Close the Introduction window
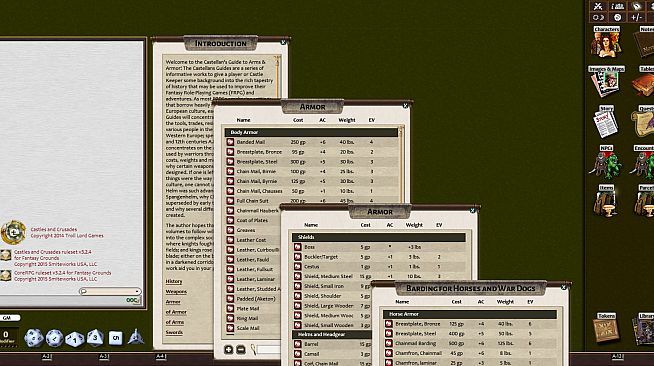 click(283, 43)
